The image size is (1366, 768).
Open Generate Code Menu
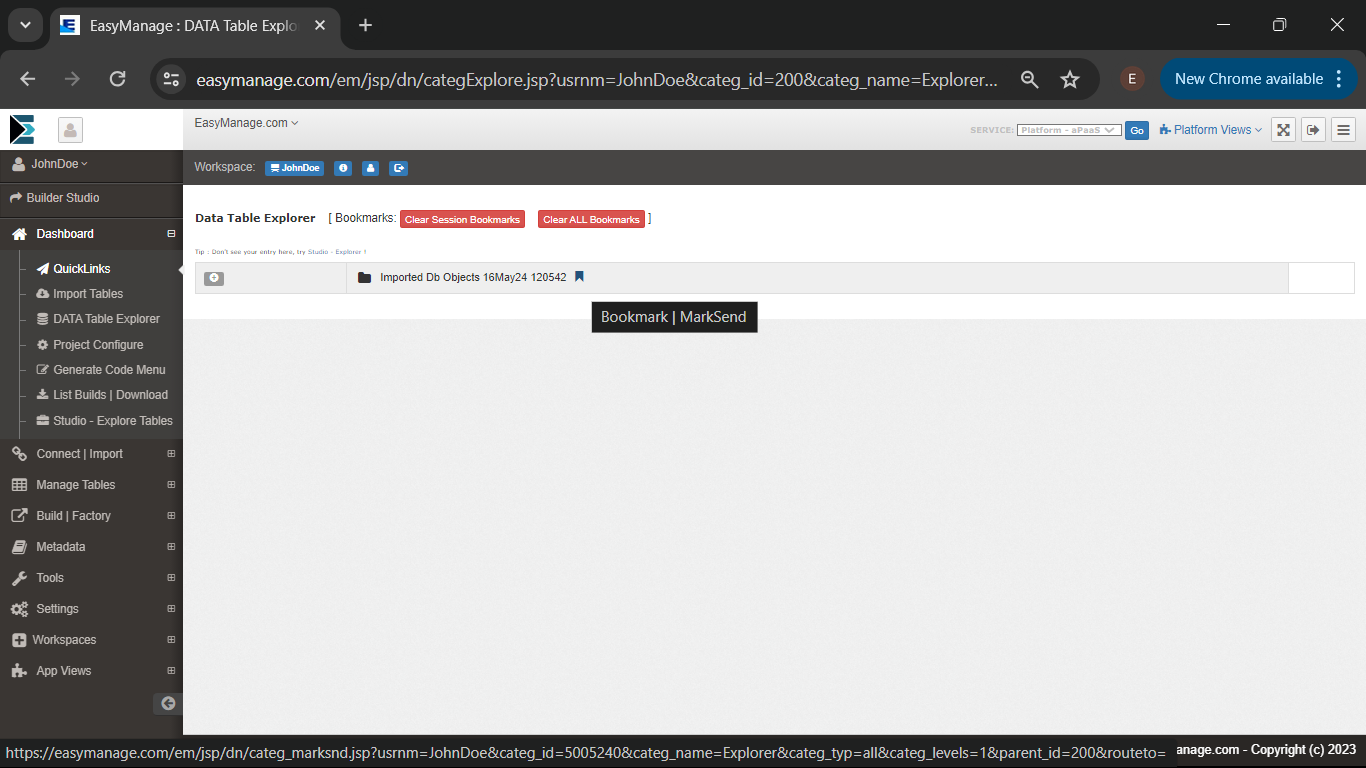click(x=101, y=370)
